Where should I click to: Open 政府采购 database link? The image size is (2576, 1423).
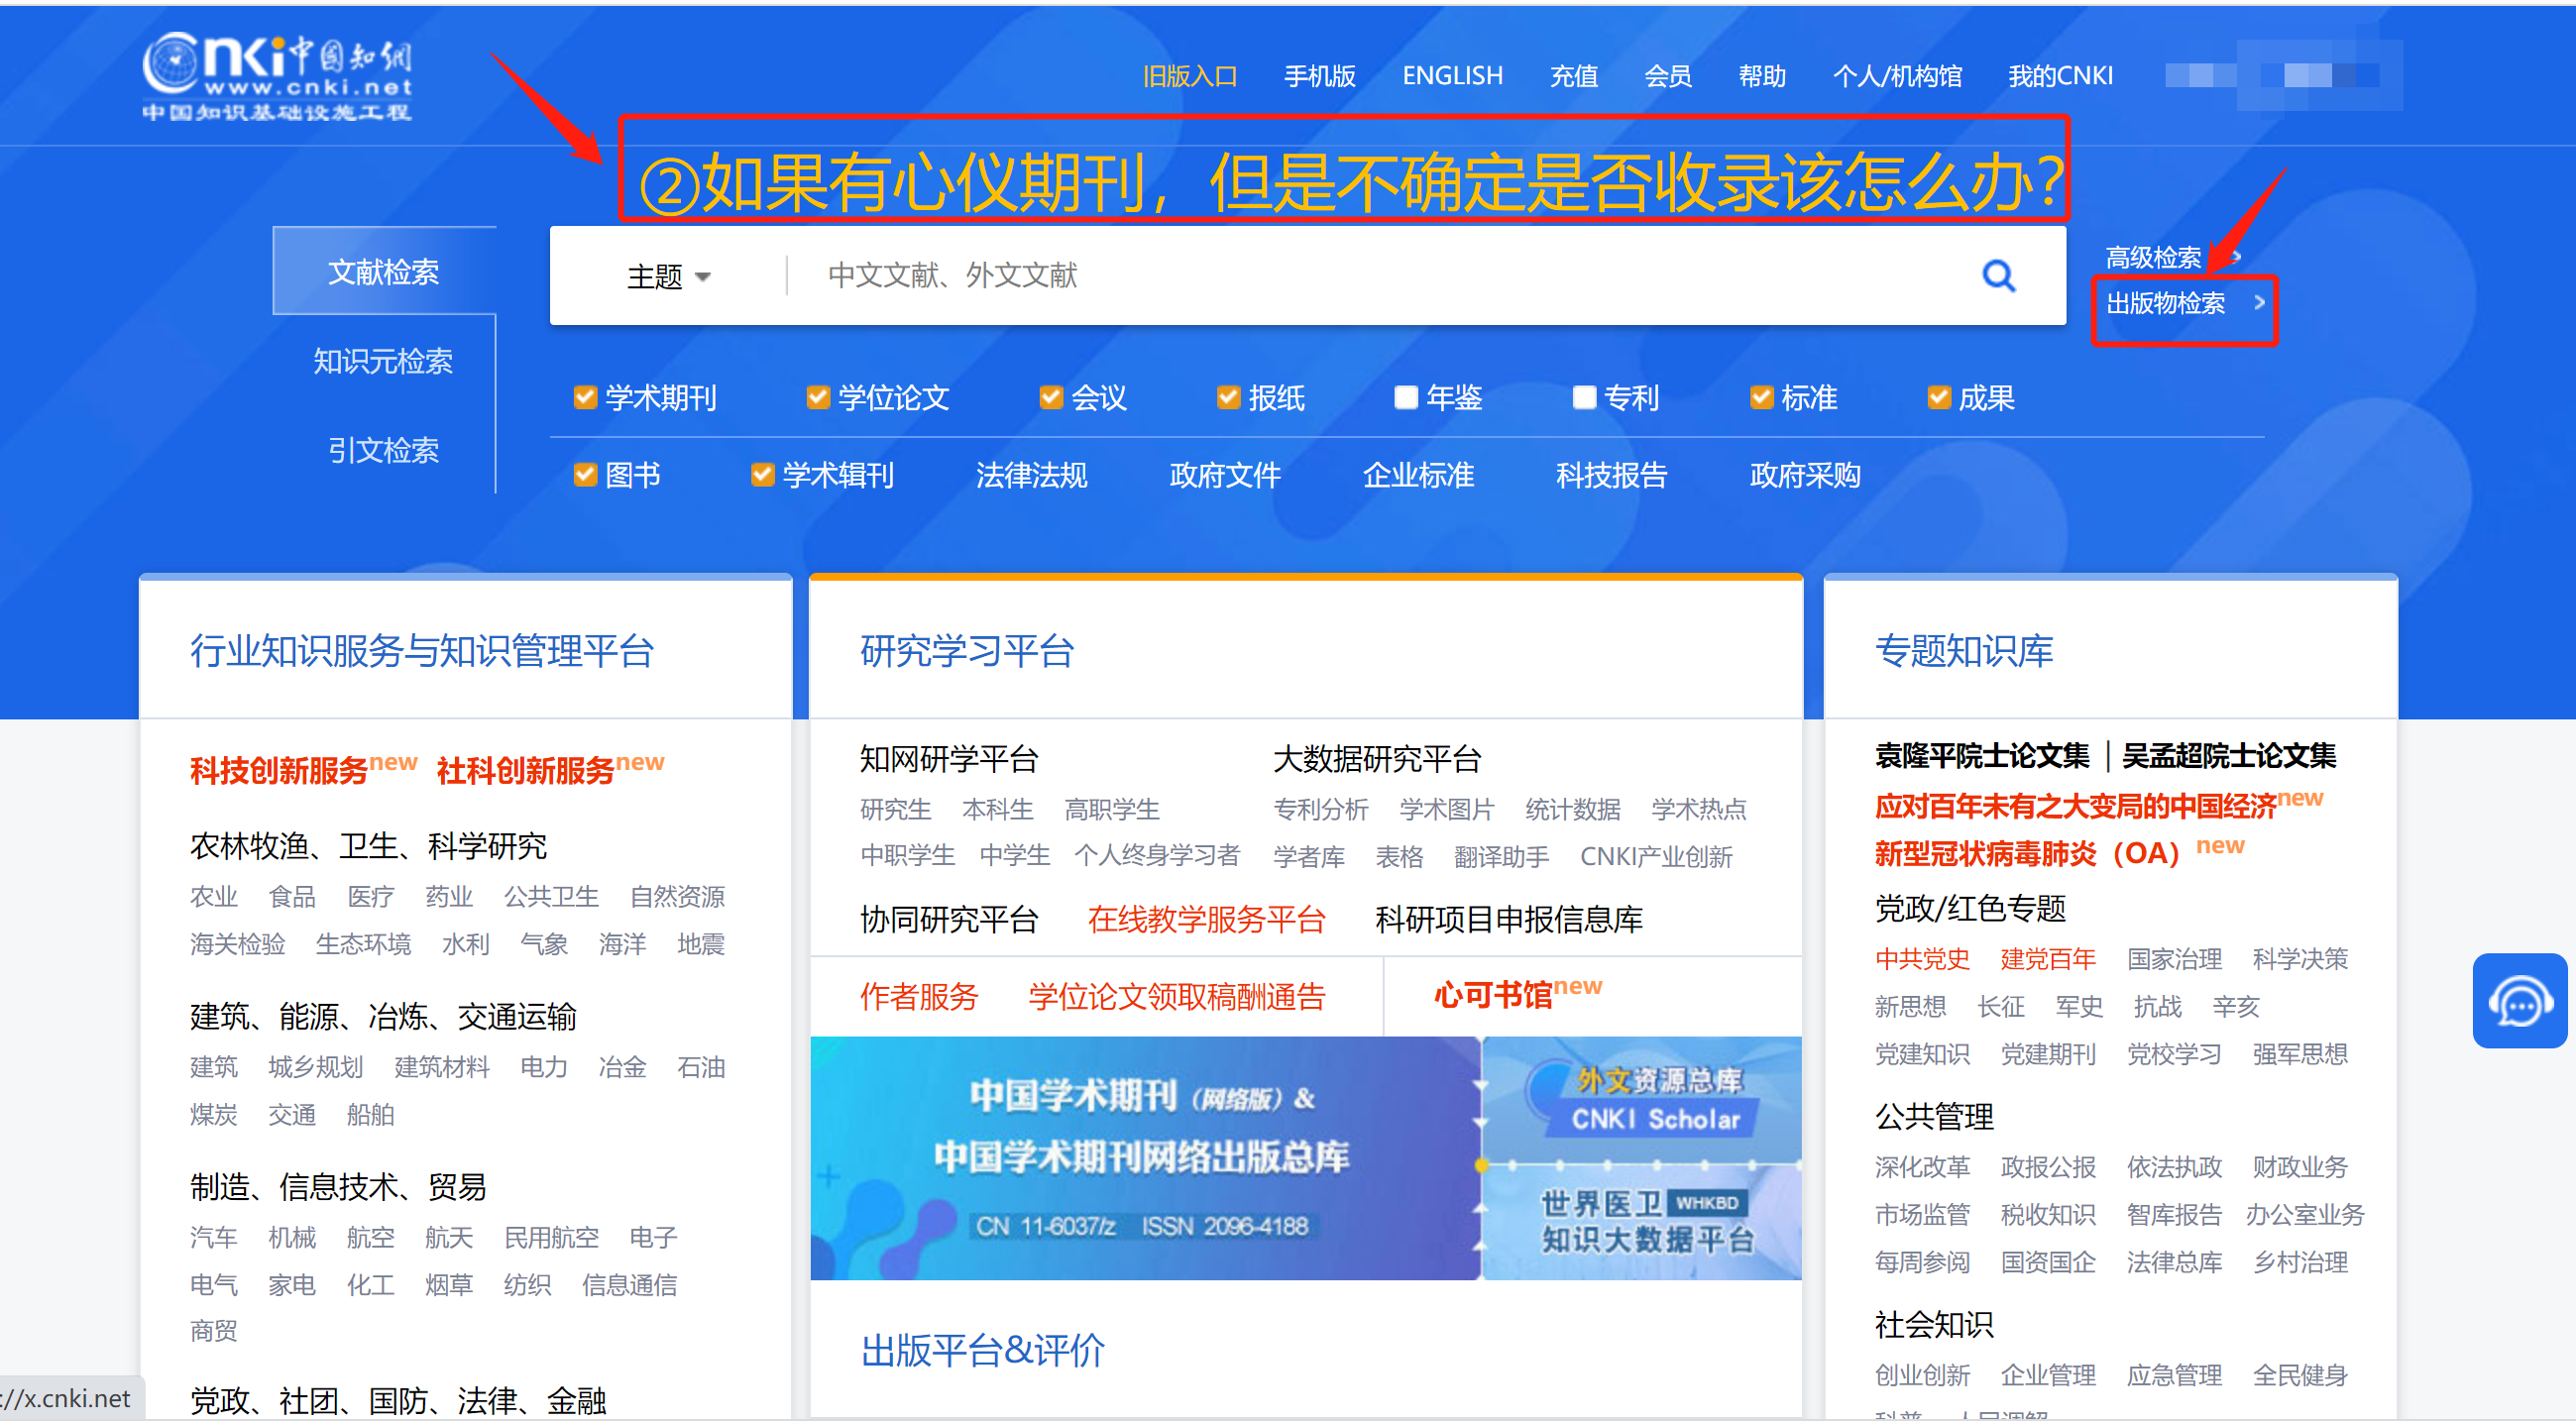tap(1805, 475)
